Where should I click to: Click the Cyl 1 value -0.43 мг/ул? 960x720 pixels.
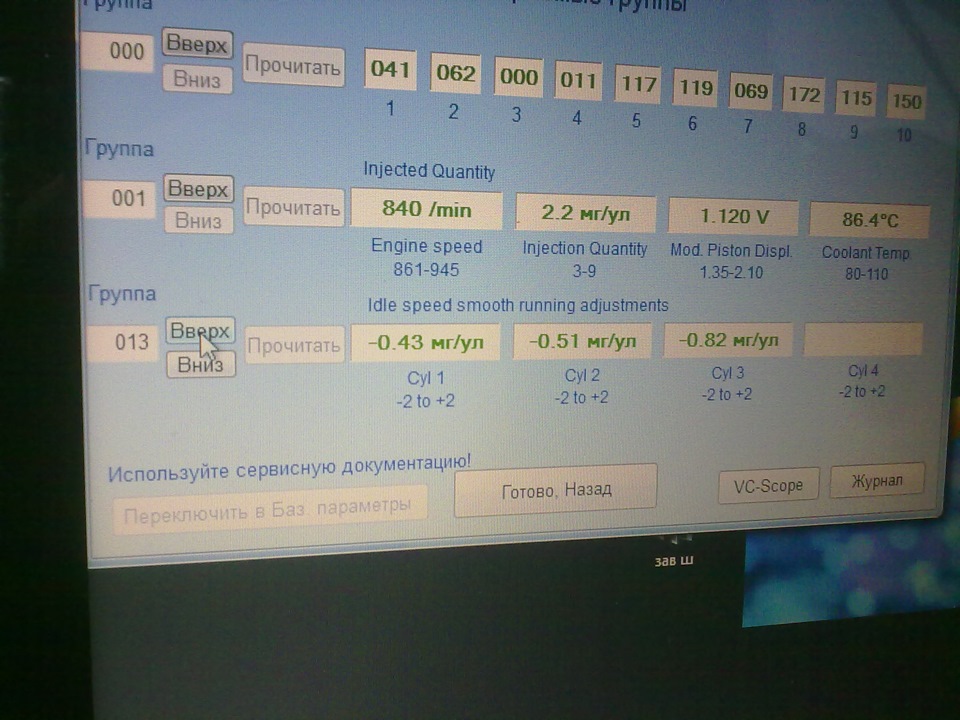(x=426, y=342)
